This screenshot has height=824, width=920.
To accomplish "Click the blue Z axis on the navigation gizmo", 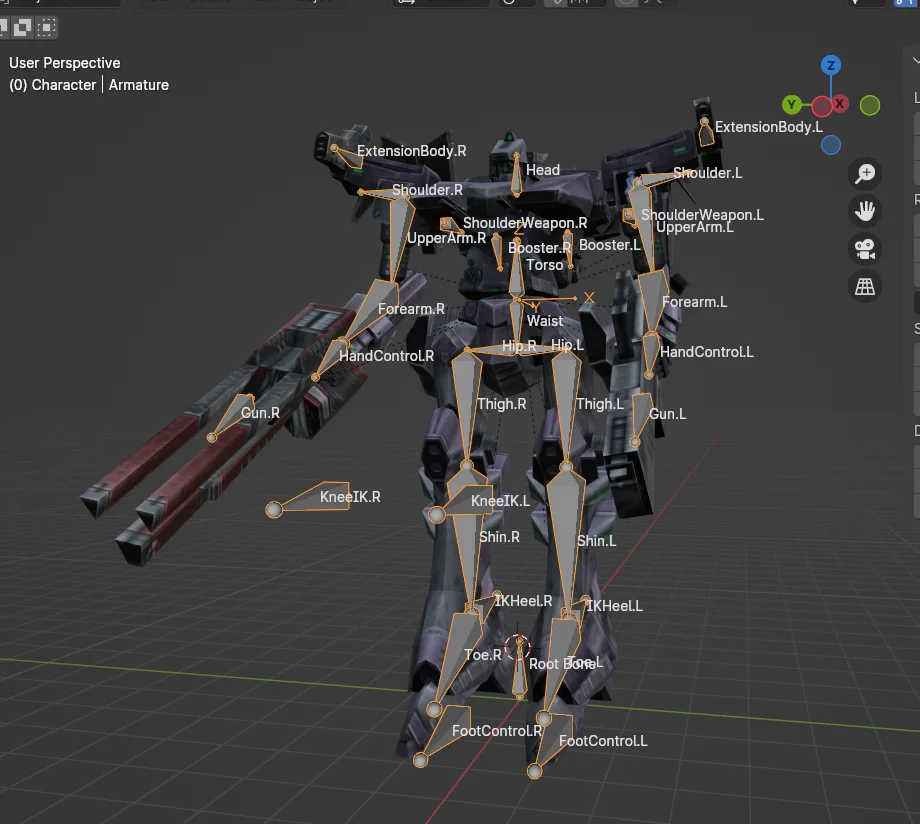I will 832,65.
